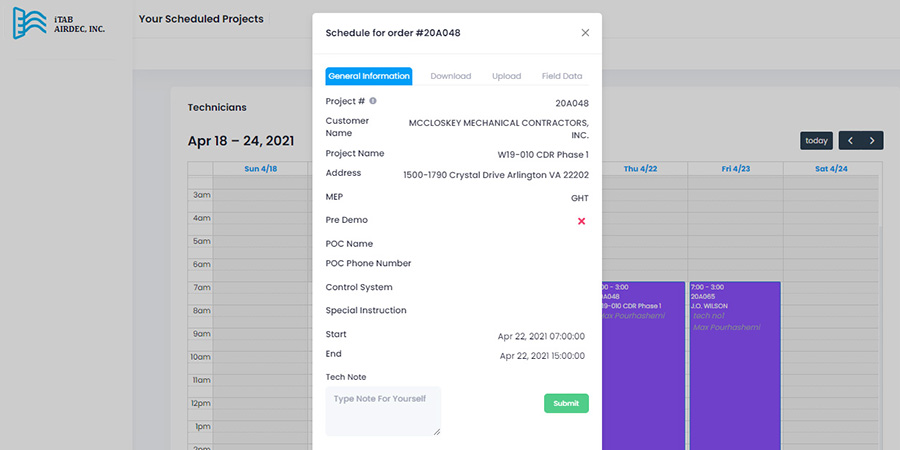The width and height of the screenshot is (900, 450).
Task: Click the Your Scheduled Projects heading
Action: point(201,19)
